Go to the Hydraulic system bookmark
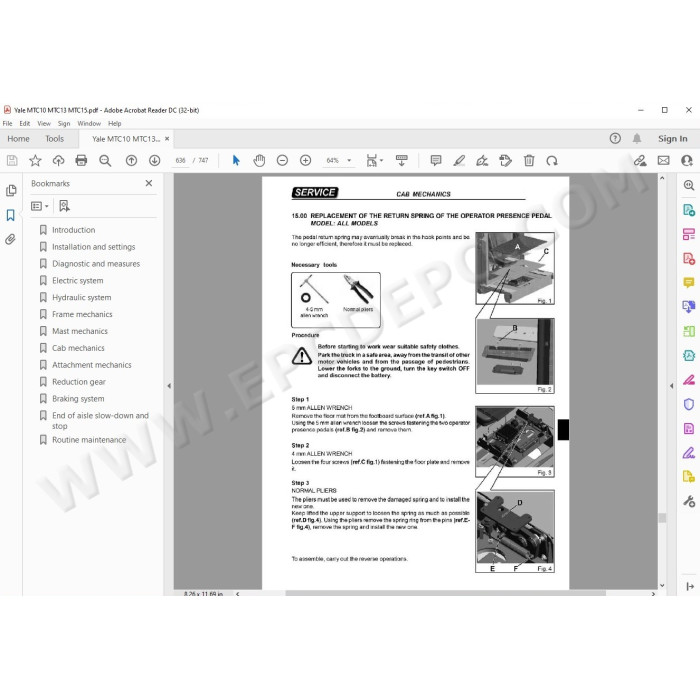This screenshot has height=700, width=700. [x=82, y=297]
